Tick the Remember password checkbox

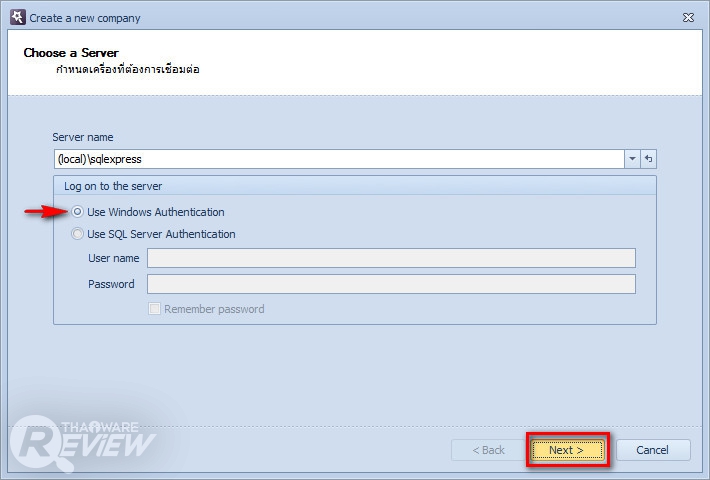point(154,309)
